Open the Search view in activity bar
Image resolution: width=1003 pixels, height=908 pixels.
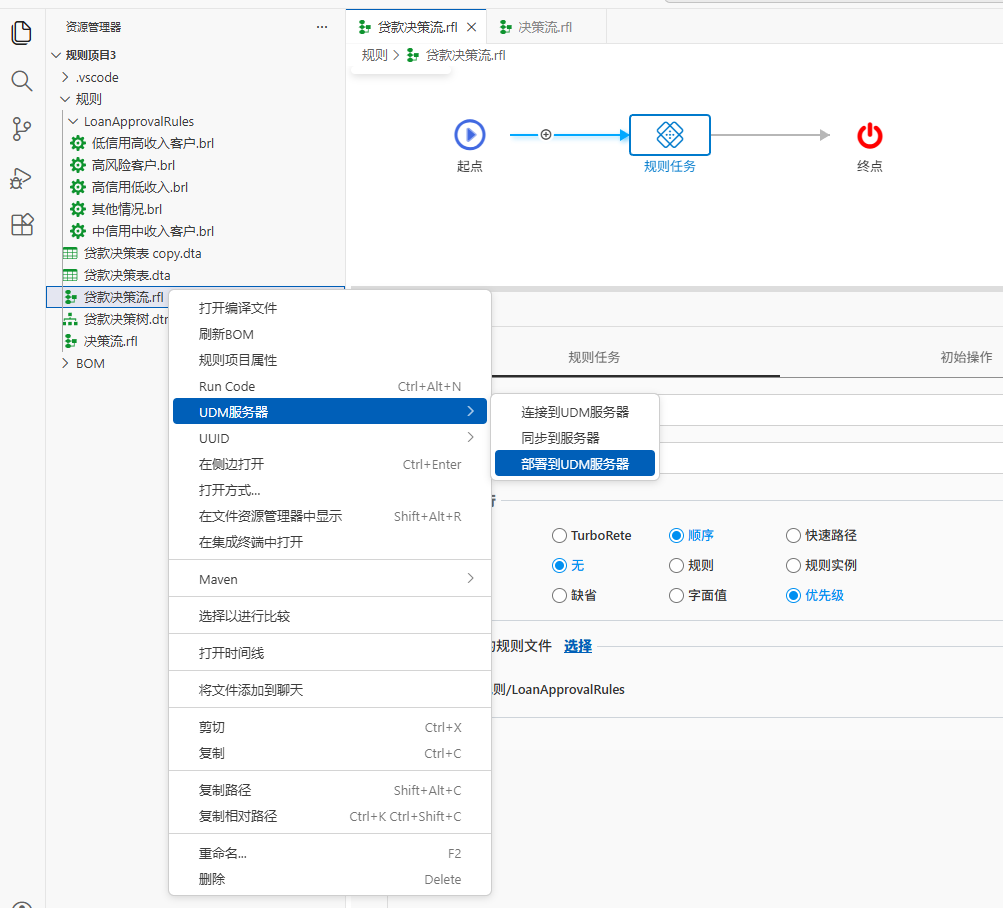point(22,81)
